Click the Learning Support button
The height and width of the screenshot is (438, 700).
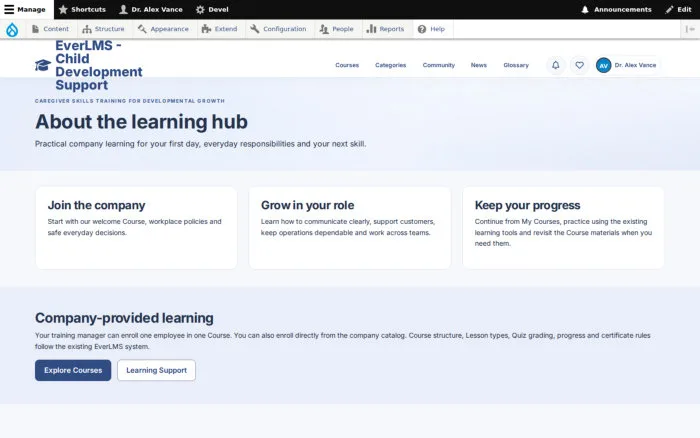156,370
